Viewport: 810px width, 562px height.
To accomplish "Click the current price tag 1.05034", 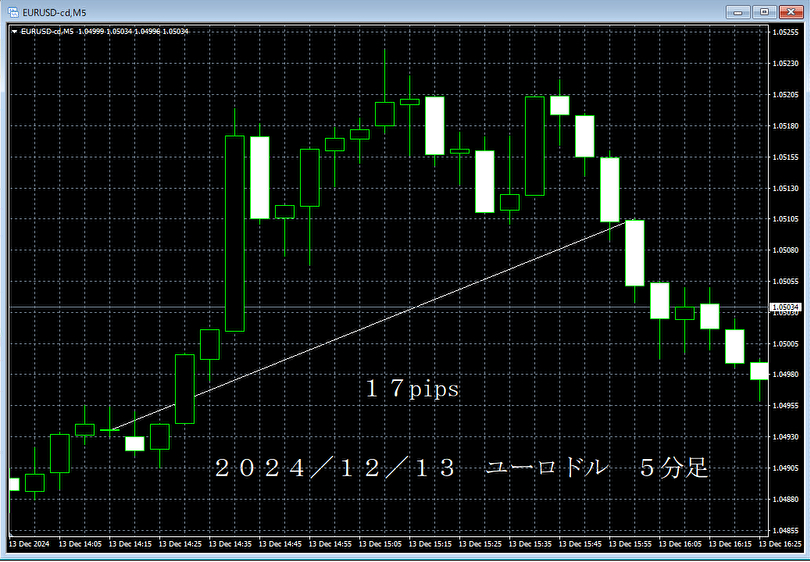I will click(785, 307).
